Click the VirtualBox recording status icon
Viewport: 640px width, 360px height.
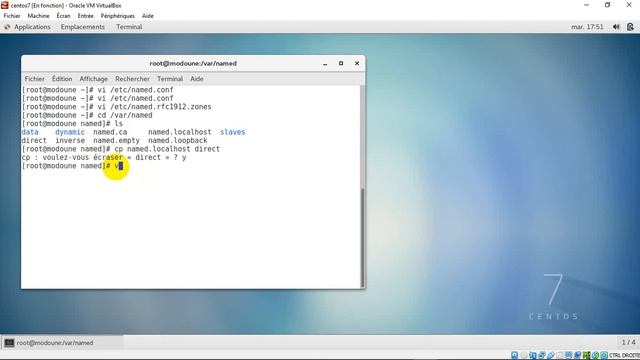[578, 356]
